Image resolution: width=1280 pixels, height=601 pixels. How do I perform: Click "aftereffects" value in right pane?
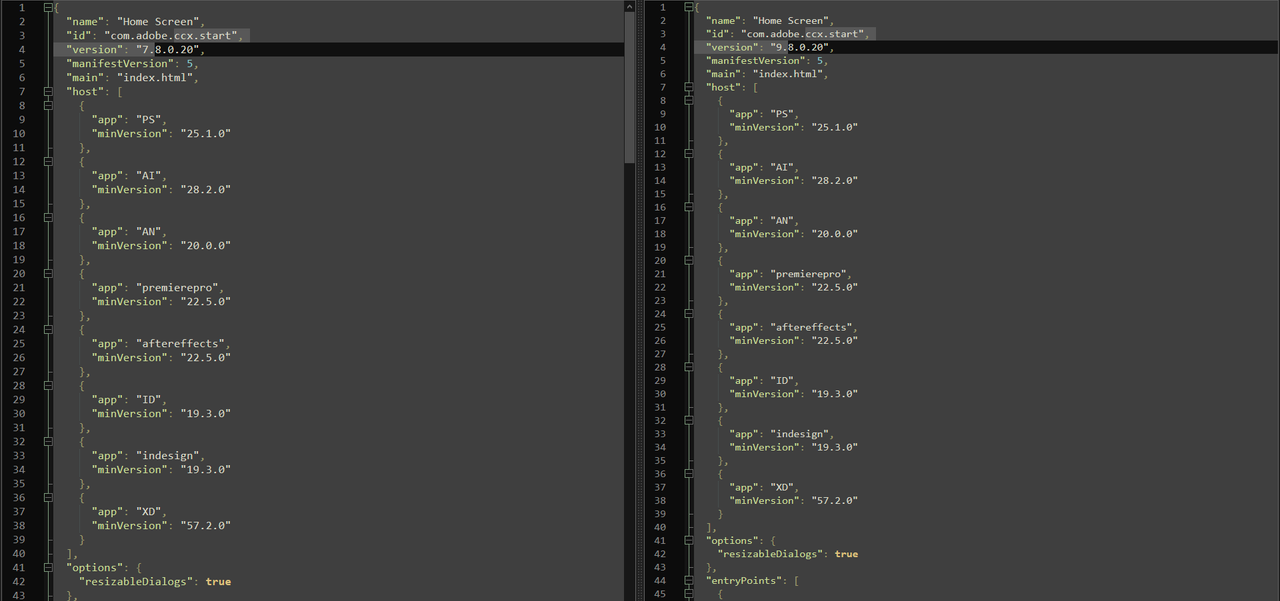[811, 327]
